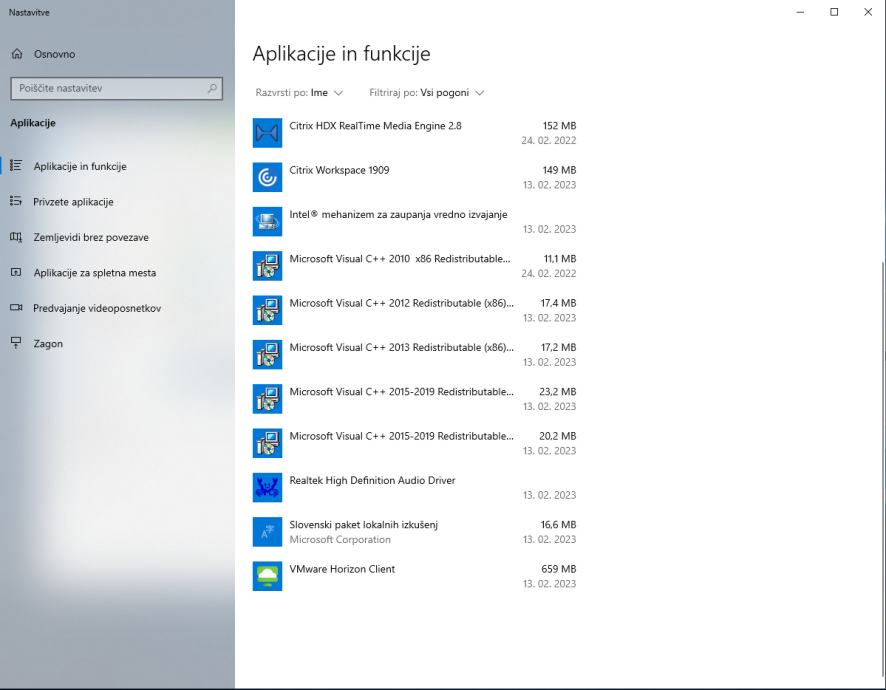Select Microsoft Visual C++ 2013 Redistributable (x86)
Image resolution: width=886 pixels, height=690 pixels.
[x=415, y=354]
